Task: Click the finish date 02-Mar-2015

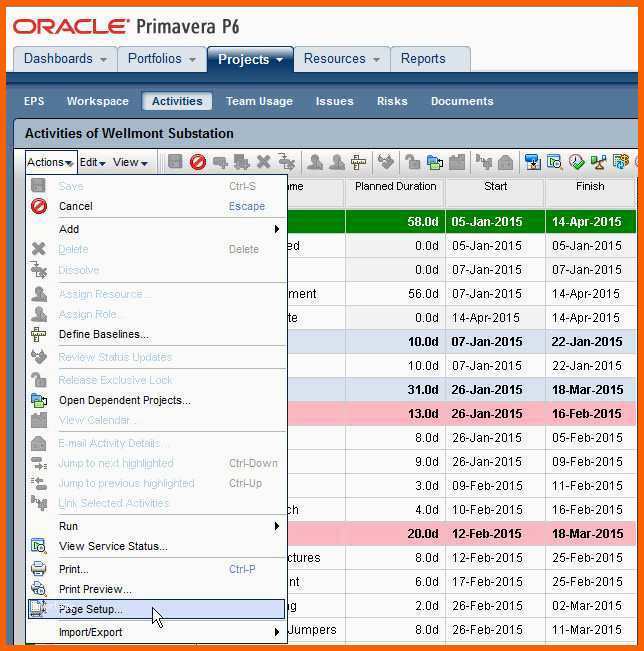Action: pos(590,606)
